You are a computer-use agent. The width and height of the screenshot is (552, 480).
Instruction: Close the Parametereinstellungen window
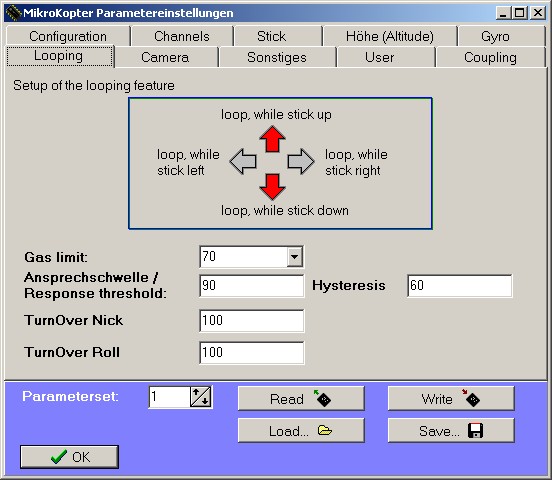coord(538,13)
